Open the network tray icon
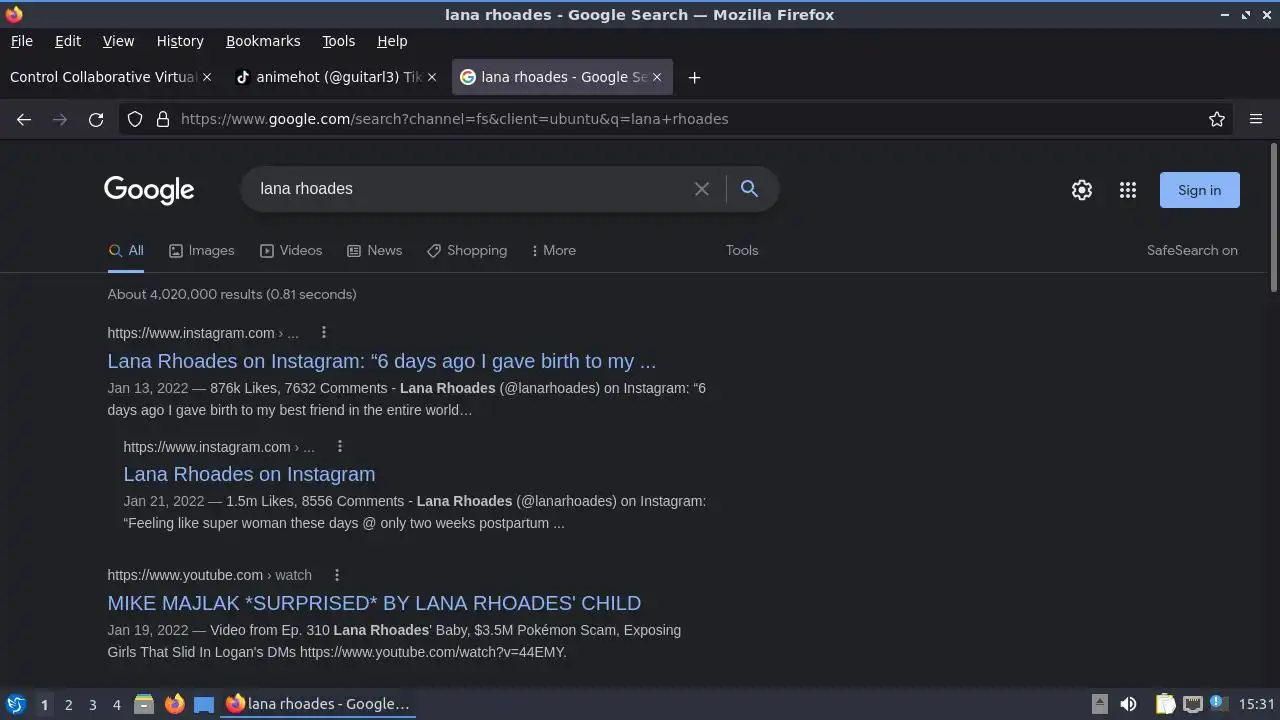1280x720 pixels. click(1192, 704)
